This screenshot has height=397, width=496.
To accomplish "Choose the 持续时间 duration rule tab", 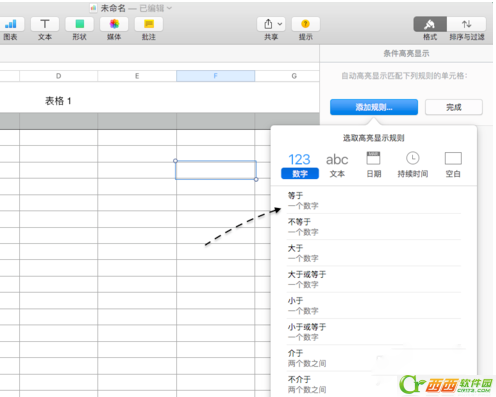I will click(413, 166).
